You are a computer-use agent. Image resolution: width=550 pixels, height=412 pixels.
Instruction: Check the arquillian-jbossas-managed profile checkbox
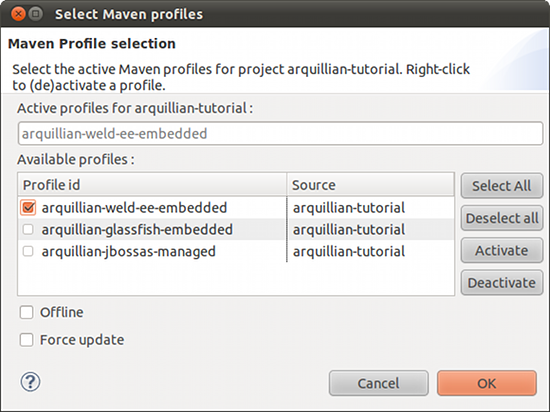click(28, 251)
